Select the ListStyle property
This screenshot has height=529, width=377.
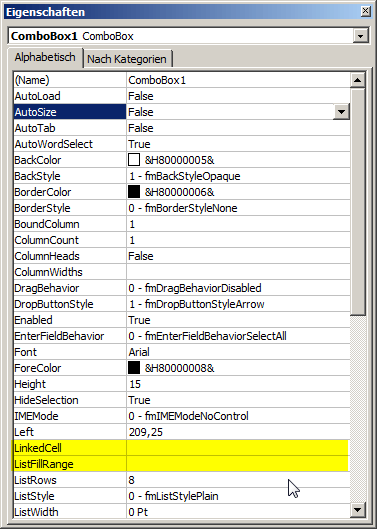(70, 496)
